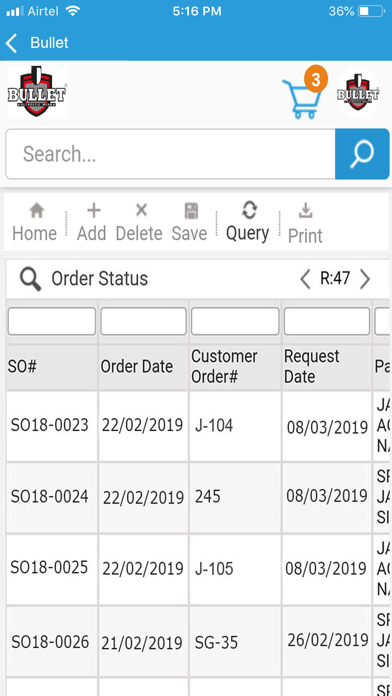
Task: Click customer order 245 cell
Action: point(208,496)
